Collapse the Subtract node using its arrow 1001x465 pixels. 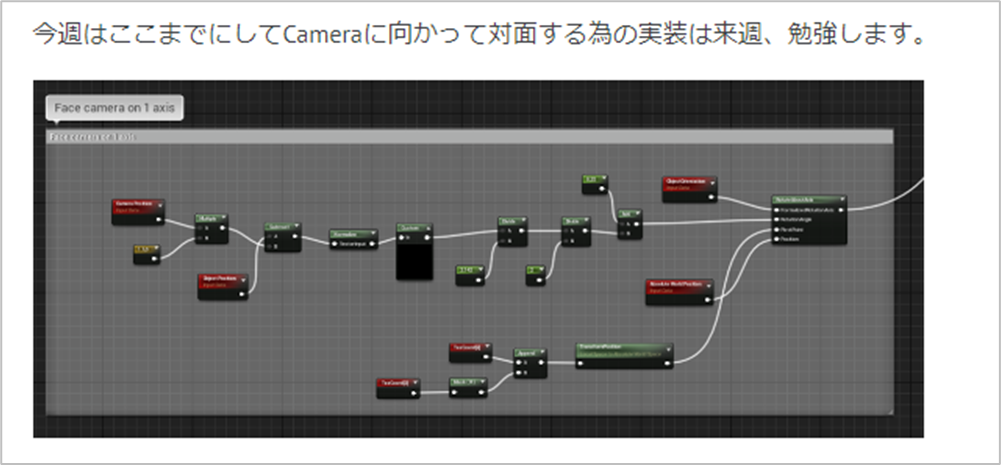[x=296, y=227]
